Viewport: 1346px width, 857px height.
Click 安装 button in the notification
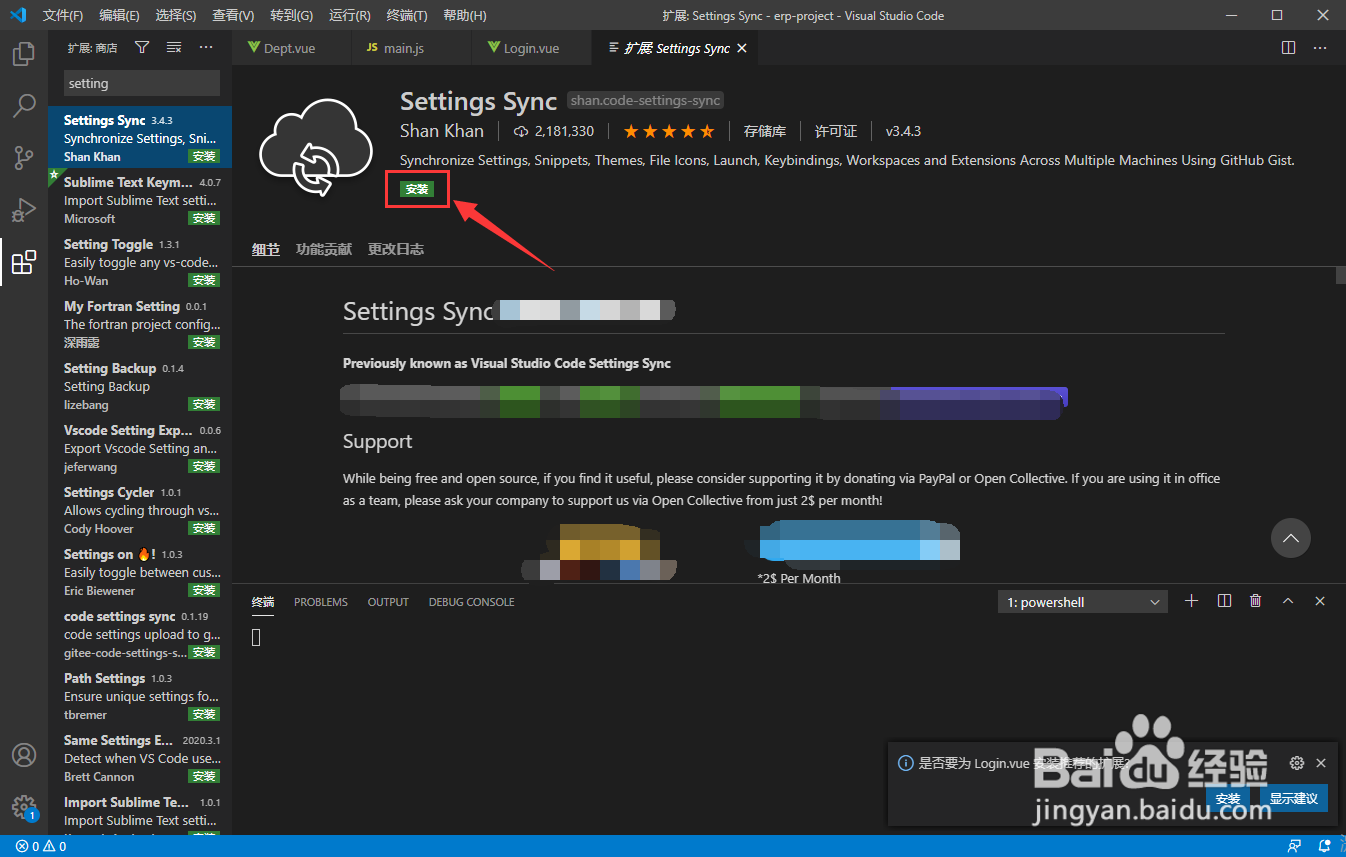click(x=1228, y=798)
